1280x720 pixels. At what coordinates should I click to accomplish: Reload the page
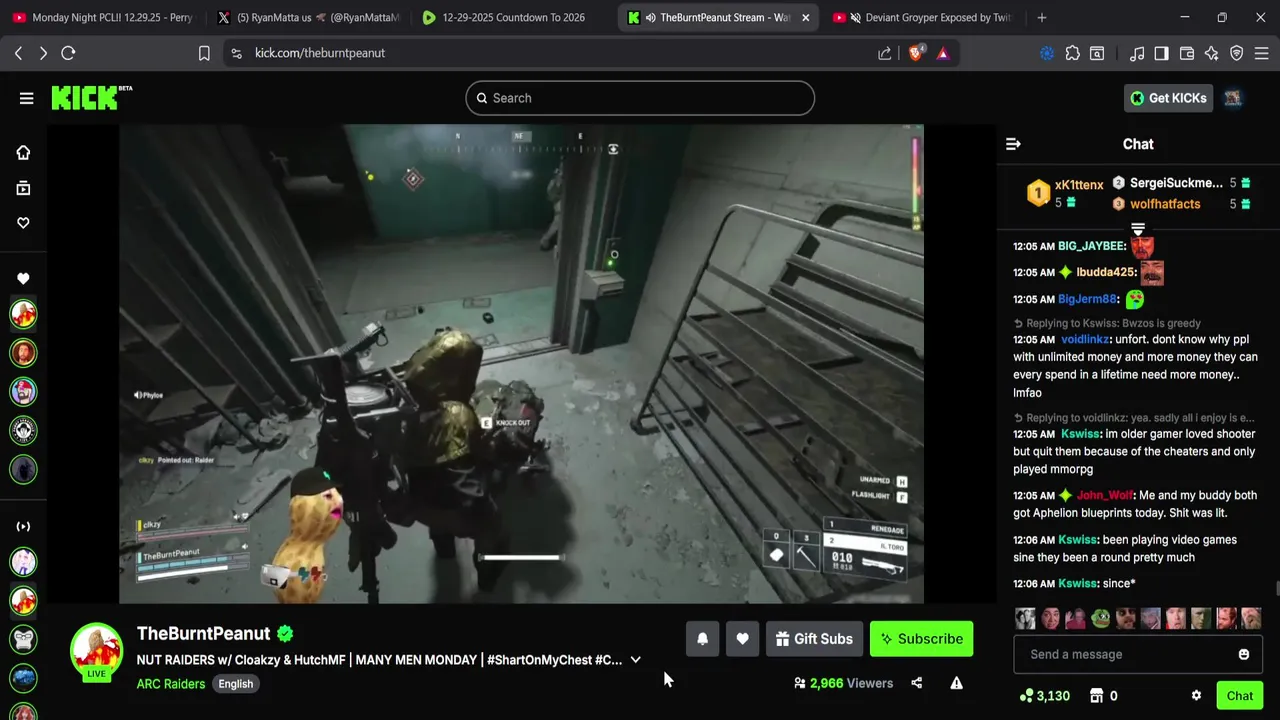pyautogui.click(x=68, y=53)
